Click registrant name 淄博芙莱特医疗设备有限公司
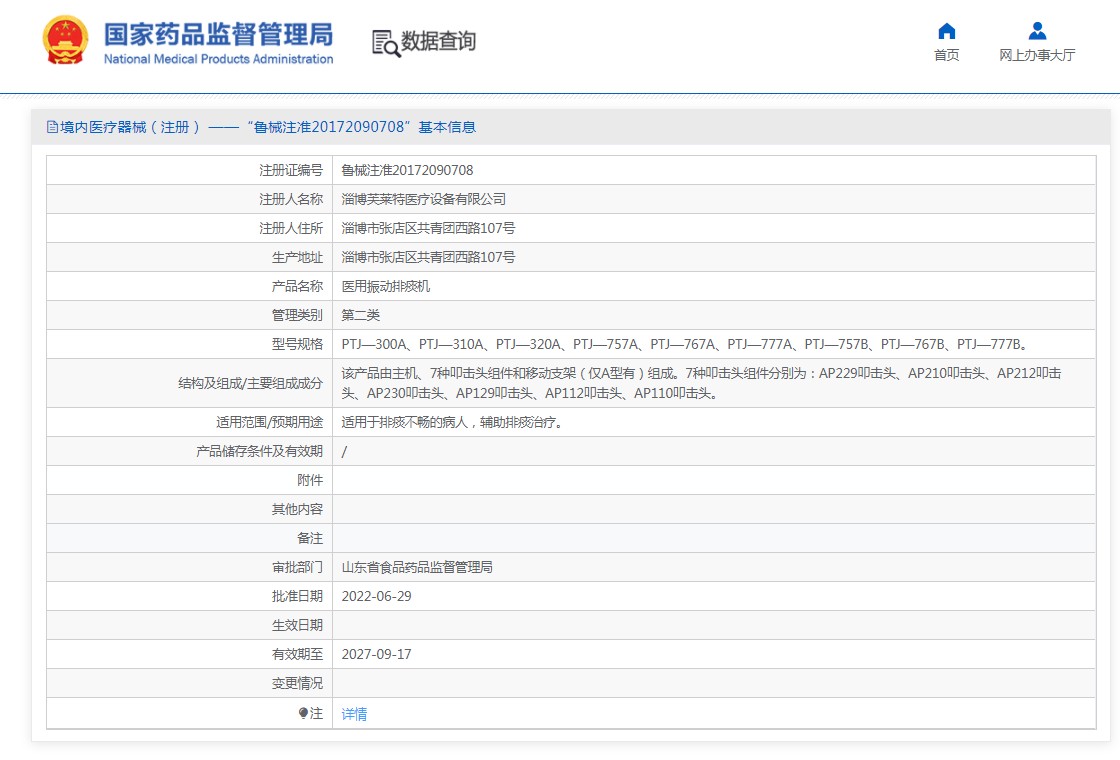Screen dimensions: 1120x760 pos(424,199)
